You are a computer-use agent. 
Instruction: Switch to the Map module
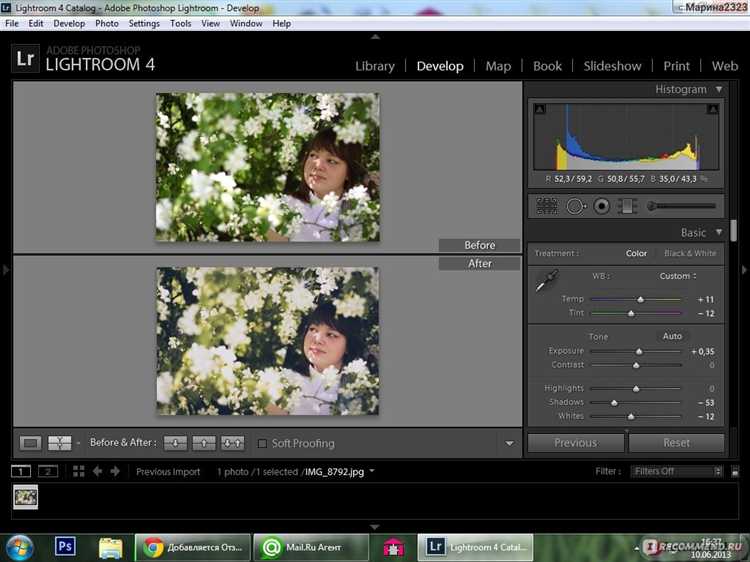click(498, 66)
